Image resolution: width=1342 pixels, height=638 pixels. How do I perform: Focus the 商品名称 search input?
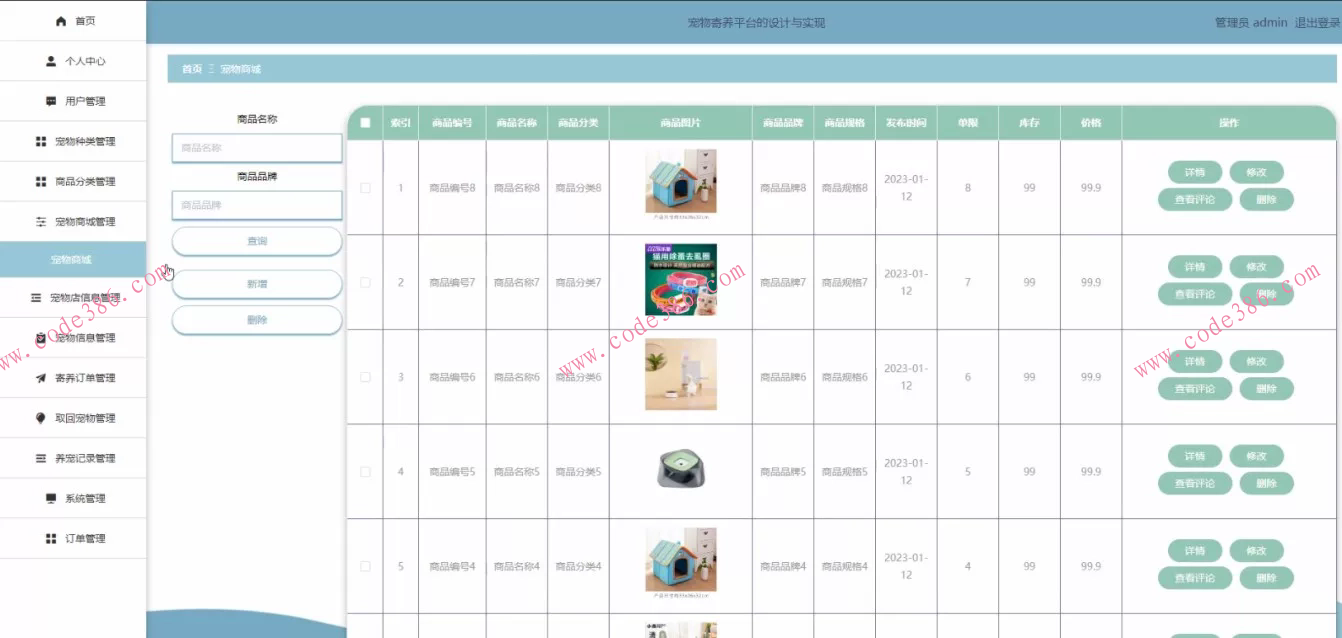(257, 148)
